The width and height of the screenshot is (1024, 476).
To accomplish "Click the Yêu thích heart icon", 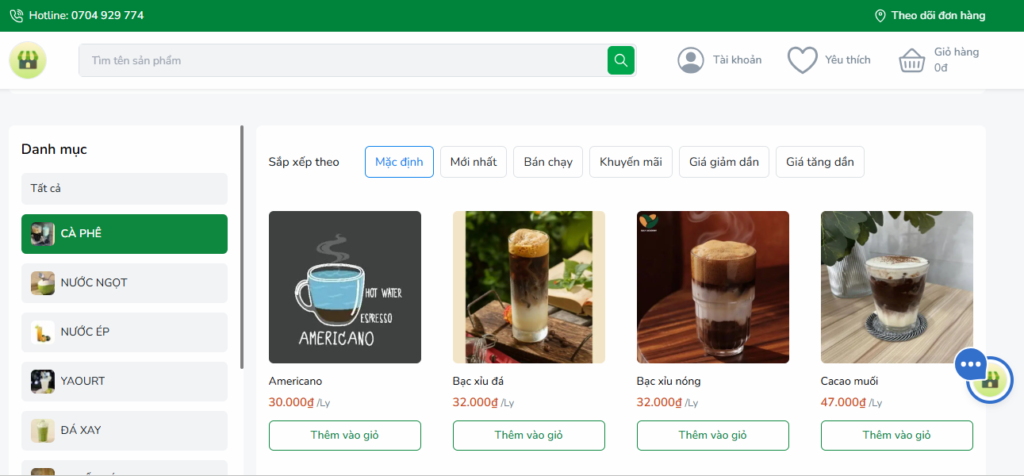I will coord(802,60).
